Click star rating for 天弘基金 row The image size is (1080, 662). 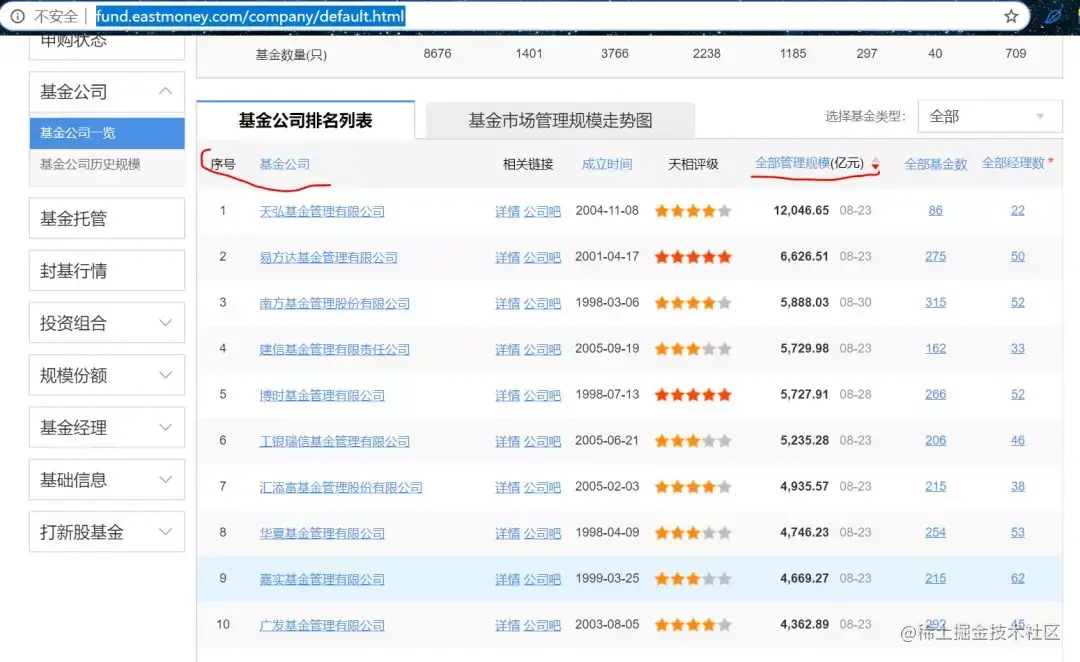[693, 211]
